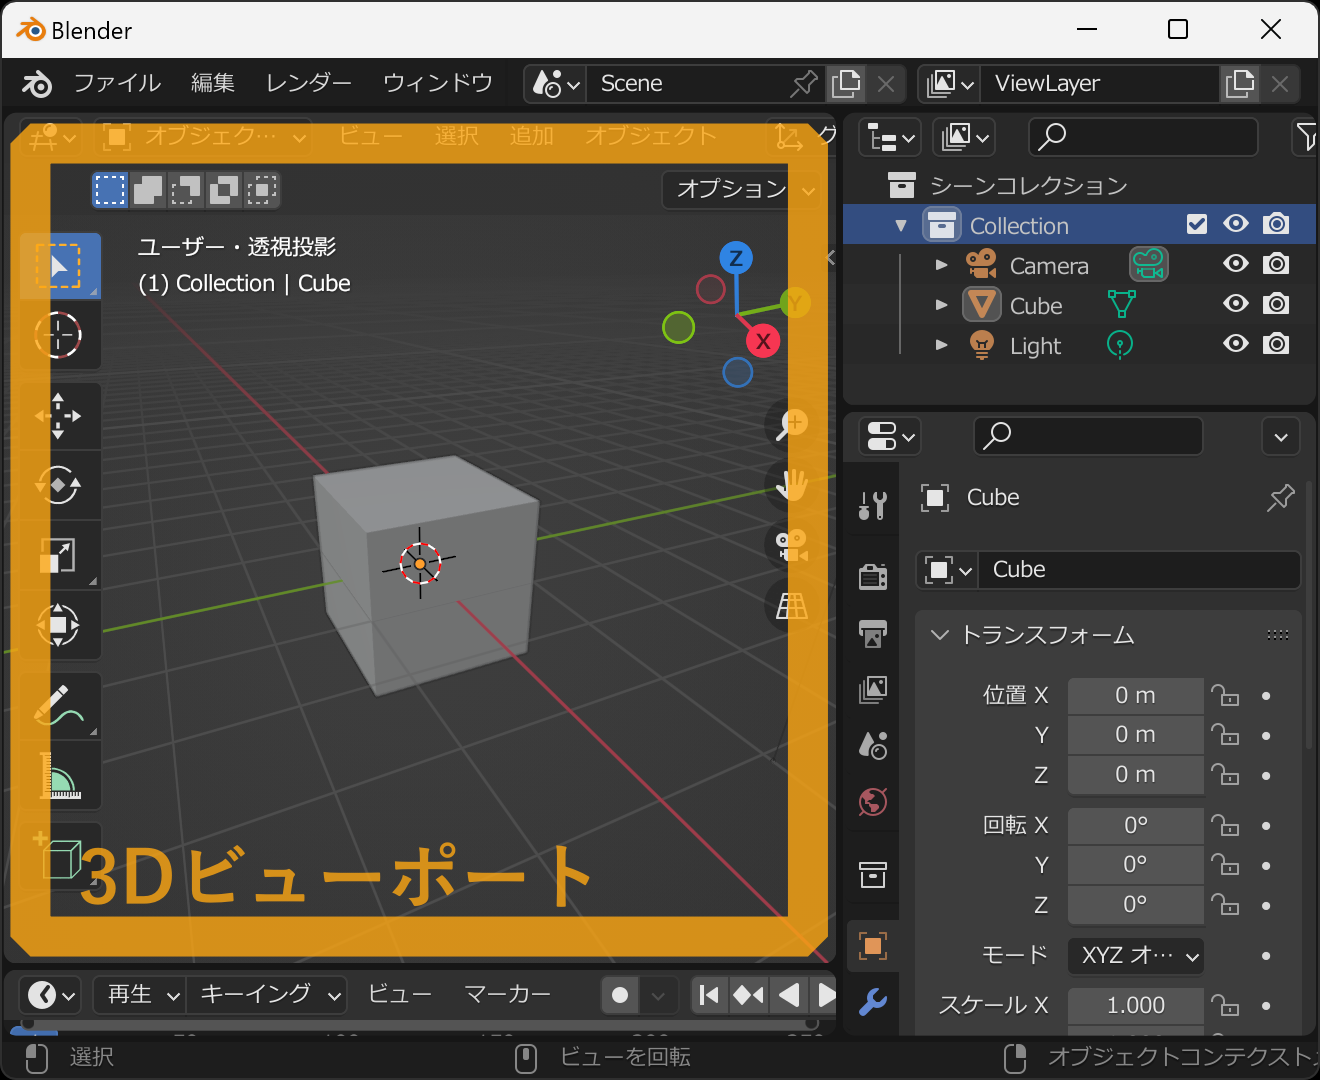
Task: Open the rotation モード XYZ dropdown
Action: pos(1136,956)
